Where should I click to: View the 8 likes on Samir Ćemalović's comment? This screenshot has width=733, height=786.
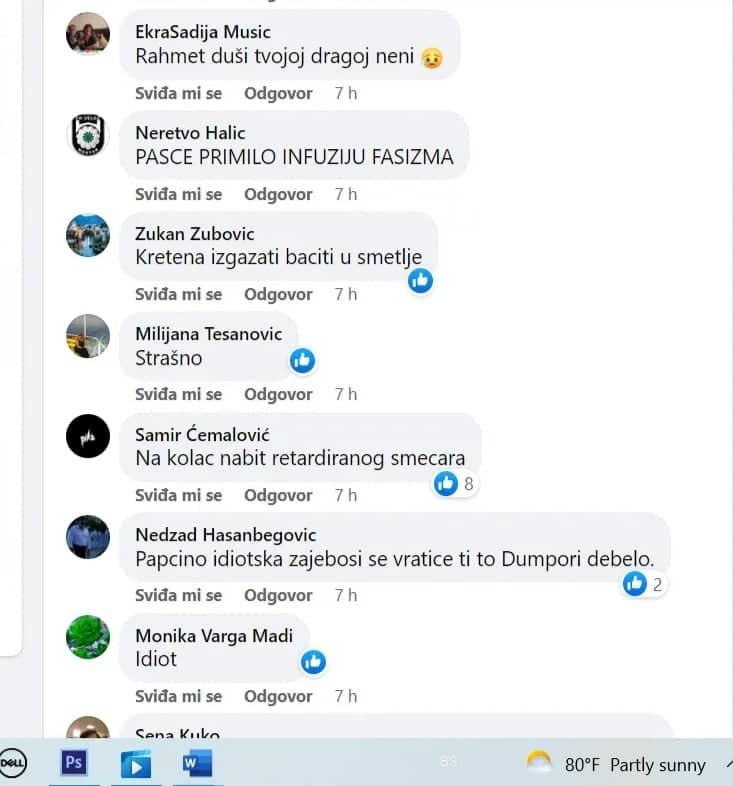(455, 484)
